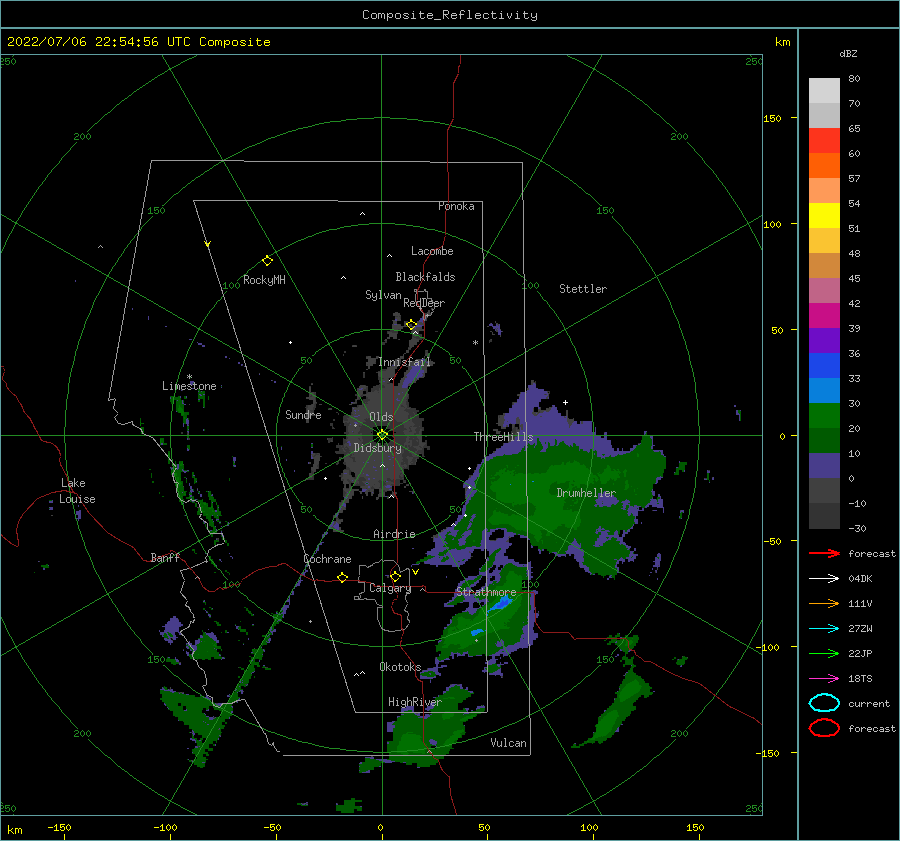This screenshot has height=841, width=900.
Task: Select the cyan current ellipse icon
Action: [824, 703]
